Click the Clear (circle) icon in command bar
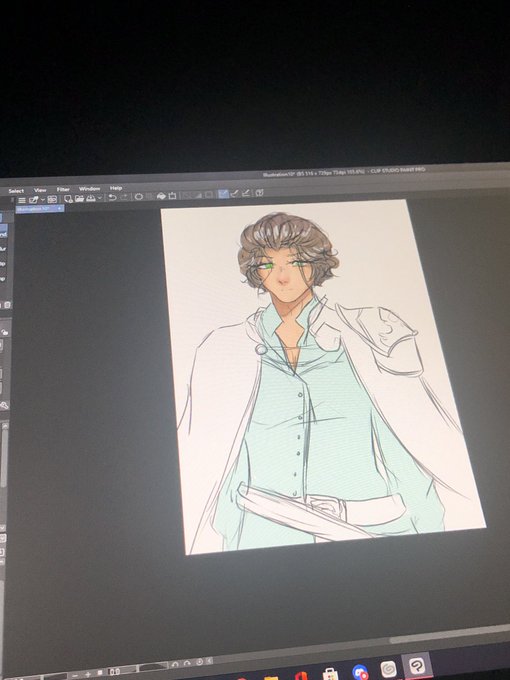 coord(138,196)
